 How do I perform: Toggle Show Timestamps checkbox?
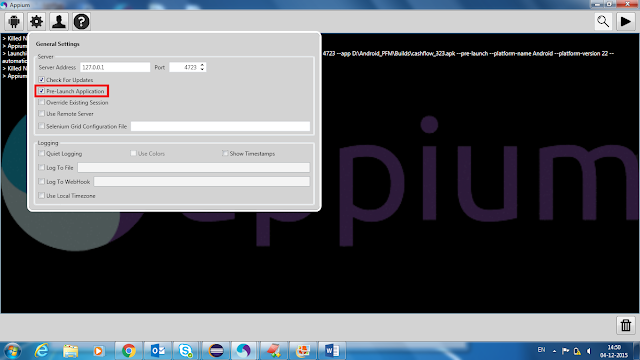[x=225, y=153]
